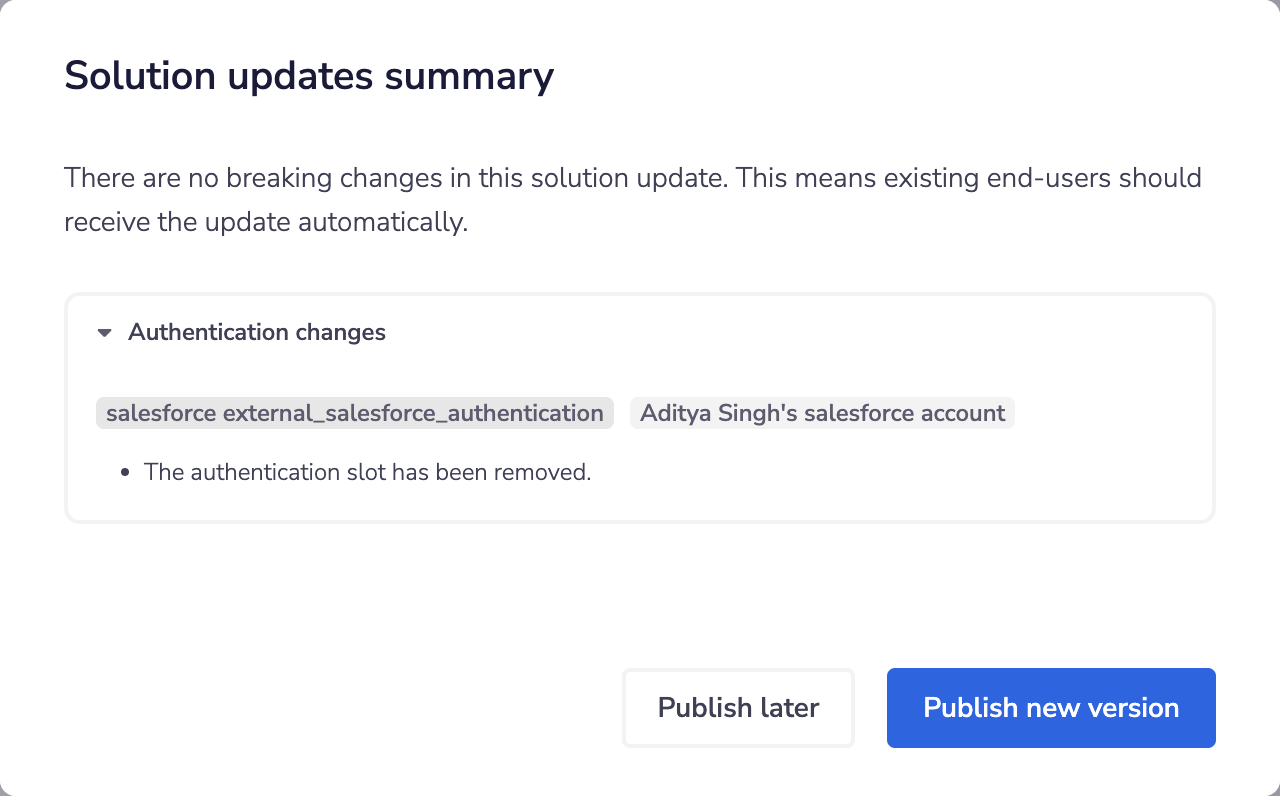This screenshot has height=796, width=1280.
Task: Collapse the Authentication changes triangle arrow
Action: pyautogui.click(x=105, y=333)
